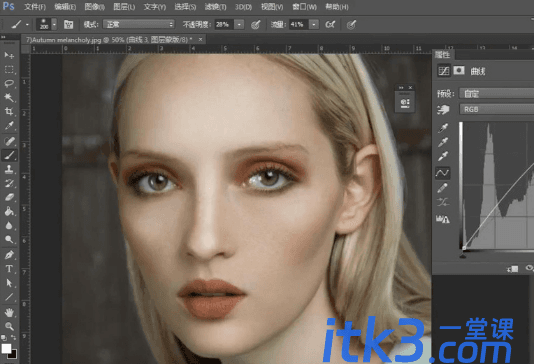Click the foreground color swatch
This screenshot has height=364, width=534.
tap(6, 348)
